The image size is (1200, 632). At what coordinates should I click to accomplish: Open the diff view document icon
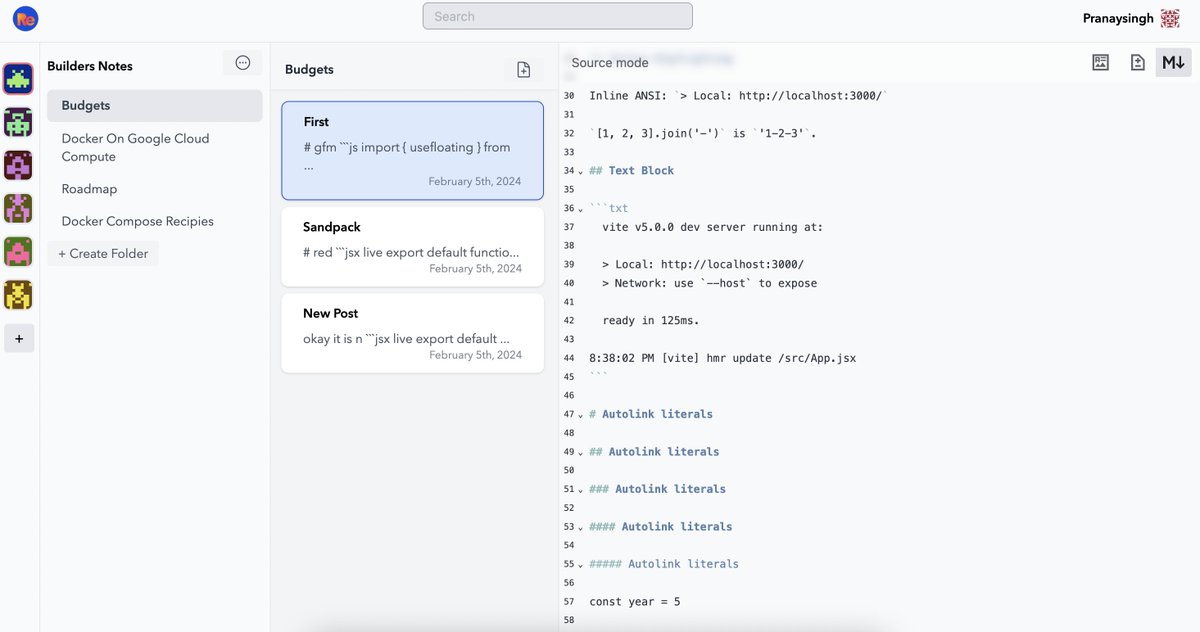coord(1137,62)
